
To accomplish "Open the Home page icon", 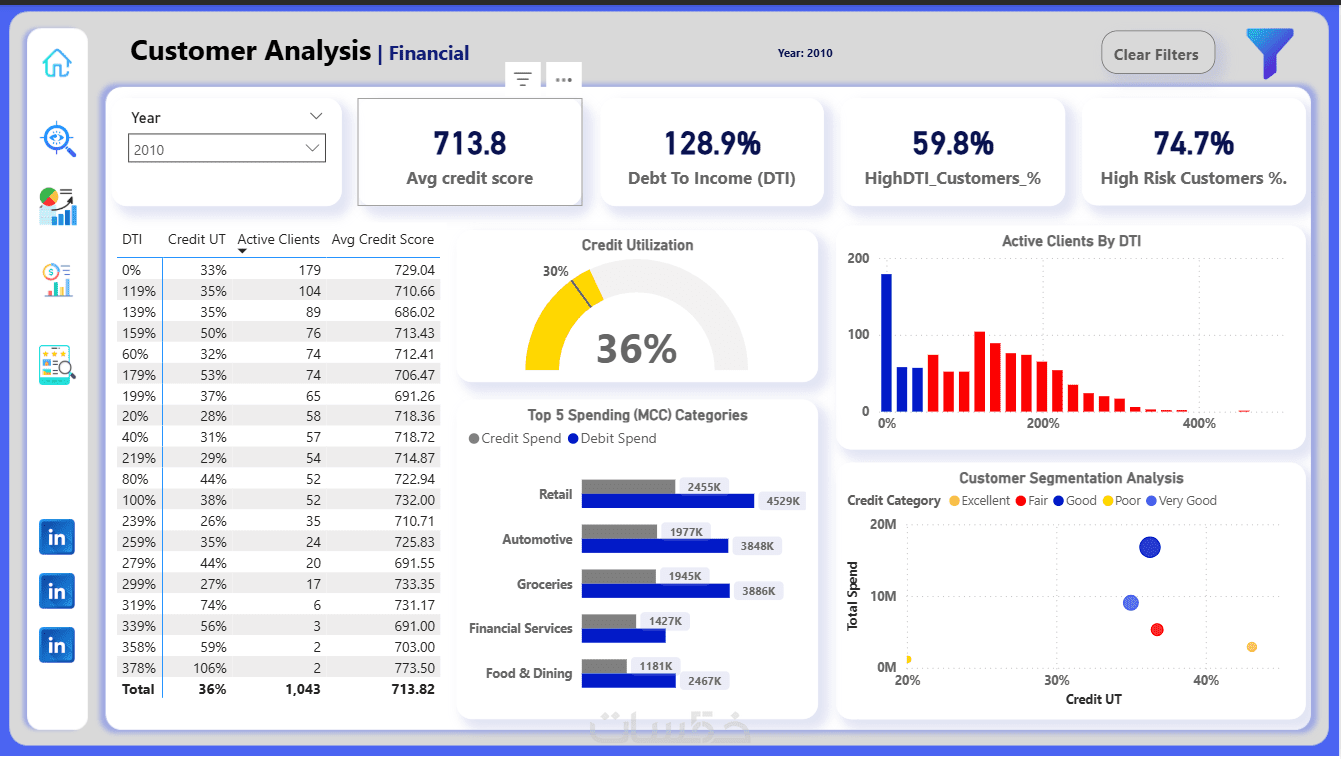I will pyautogui.click(x=57, y=63).
